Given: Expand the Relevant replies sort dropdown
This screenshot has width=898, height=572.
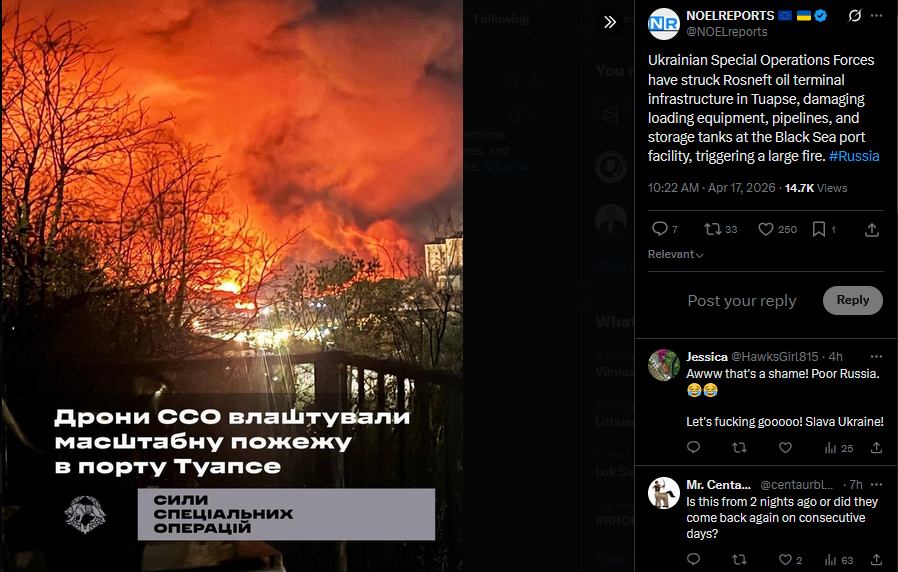Looking at the screenshot, I should pos(675,254).
